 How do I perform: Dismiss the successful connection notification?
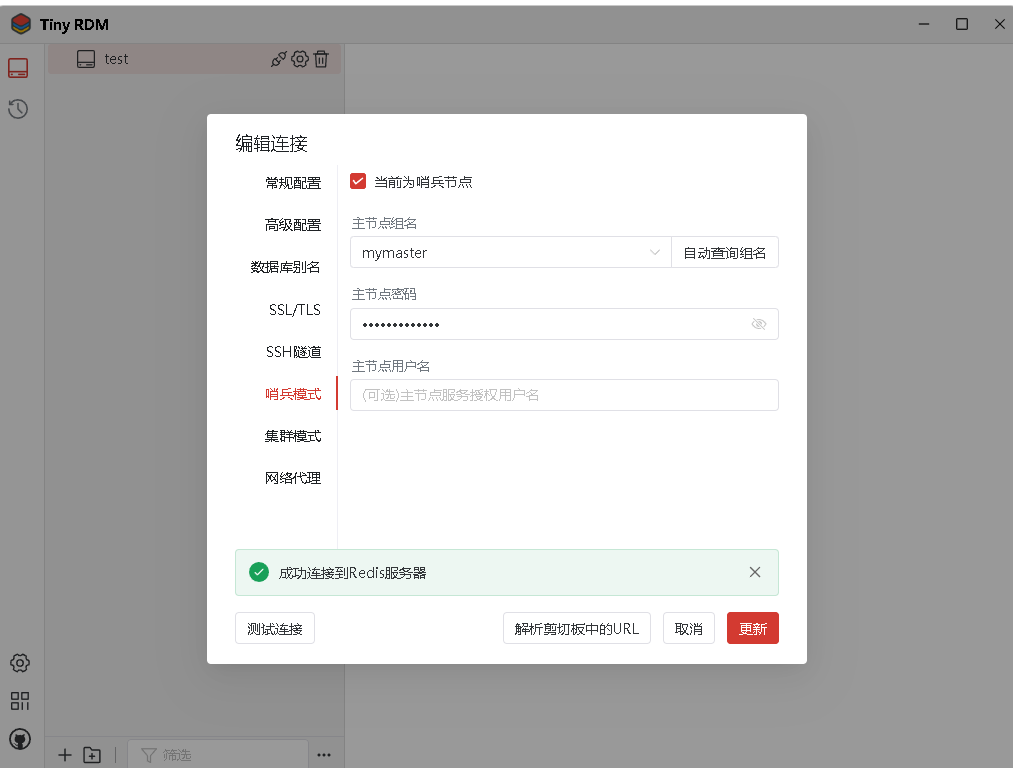pyautogui.click(x=755, y=571)
